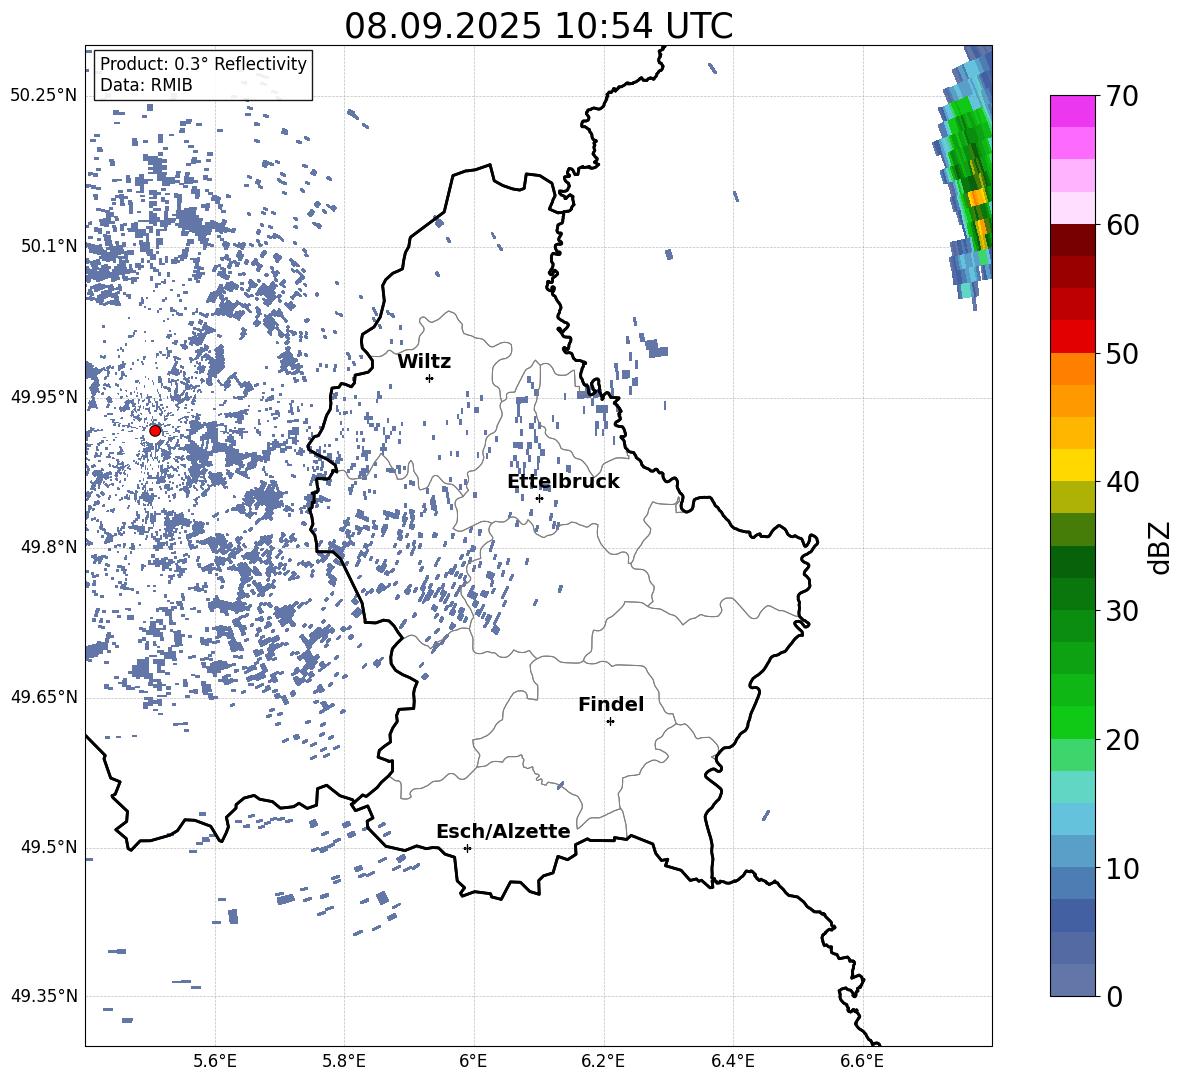The height and width of the screenshot is (1081, 1184).
Task: Click the 0 colorbar tick label
Action: 1113,996
